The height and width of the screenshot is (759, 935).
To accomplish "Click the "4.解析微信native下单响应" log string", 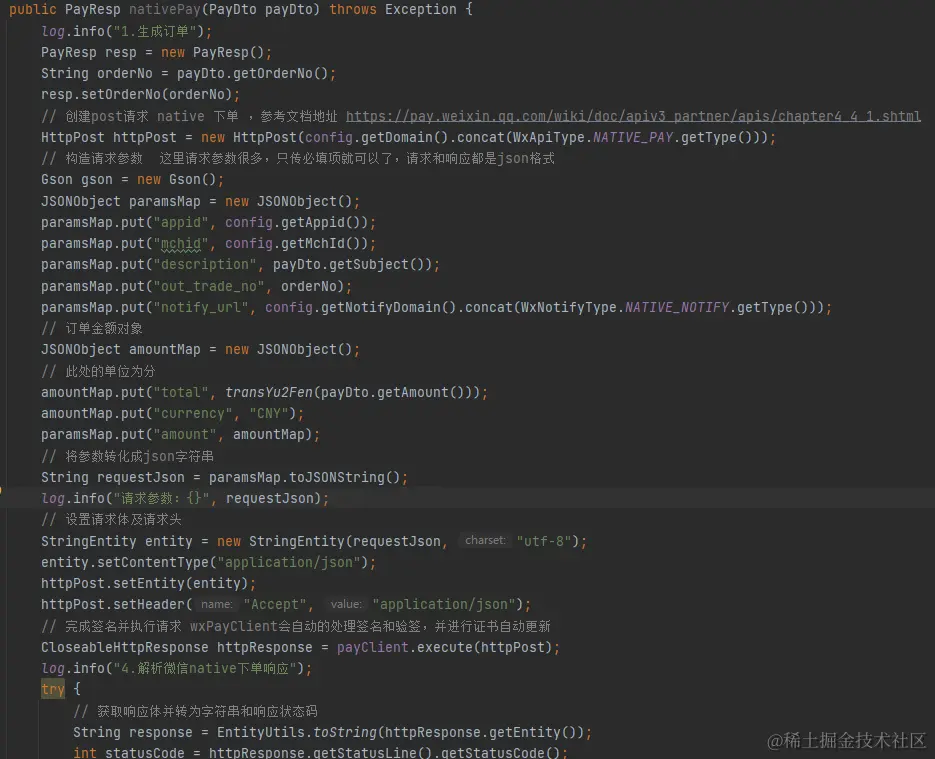I will click(x=205, y=668).
